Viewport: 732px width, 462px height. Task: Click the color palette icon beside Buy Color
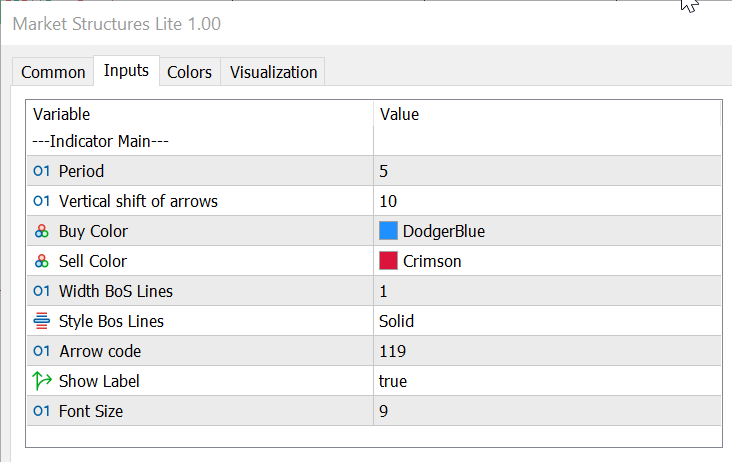pyautogui.click(x=42, y=231)
